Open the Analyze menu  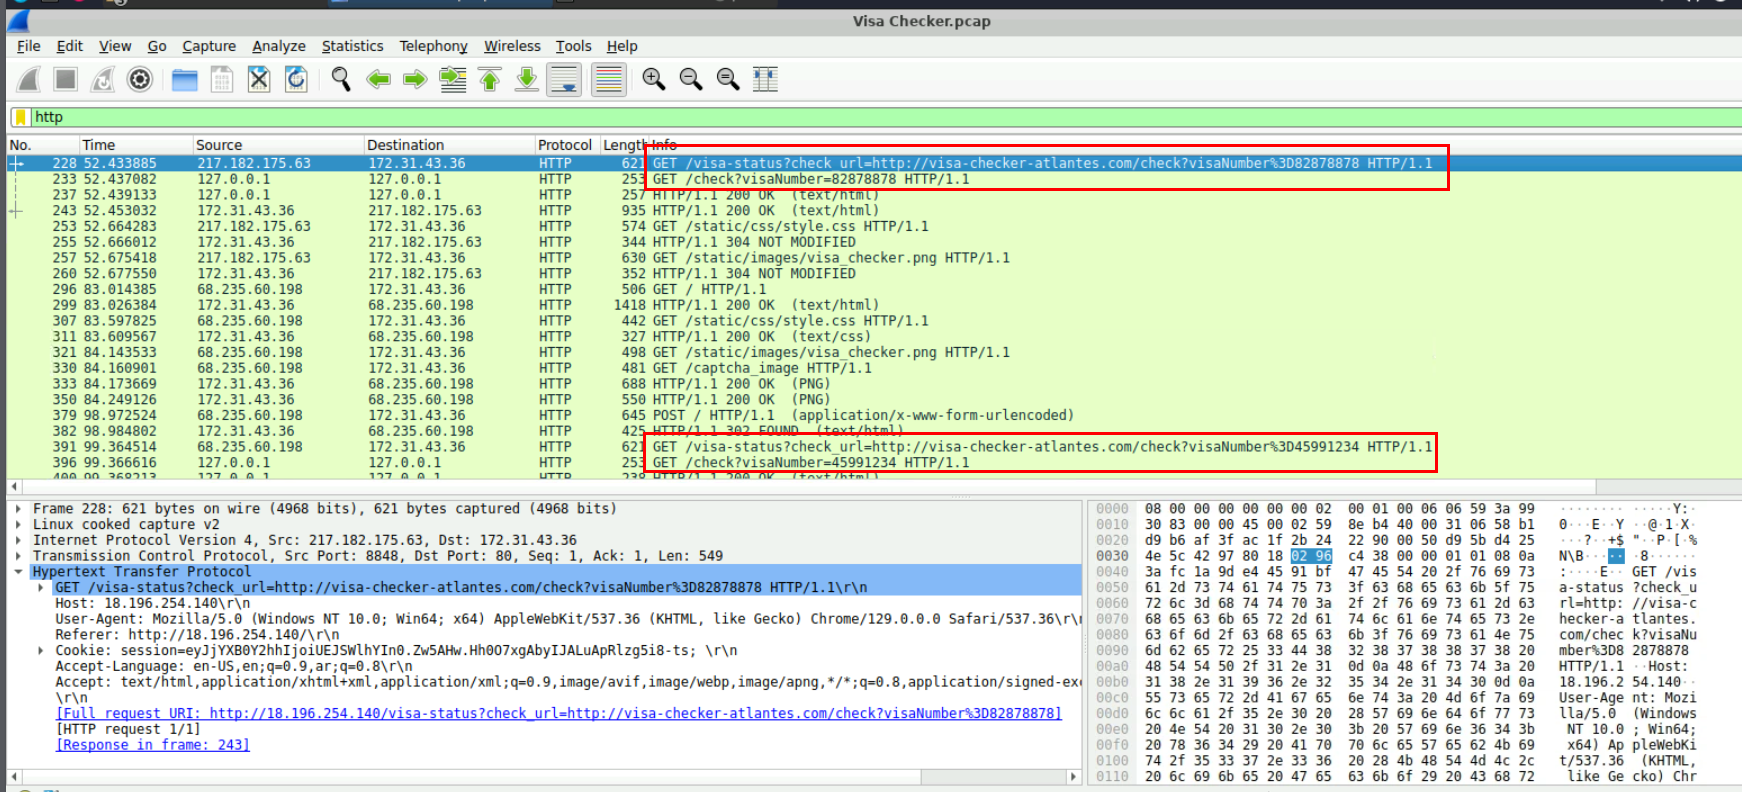(279, 46)
